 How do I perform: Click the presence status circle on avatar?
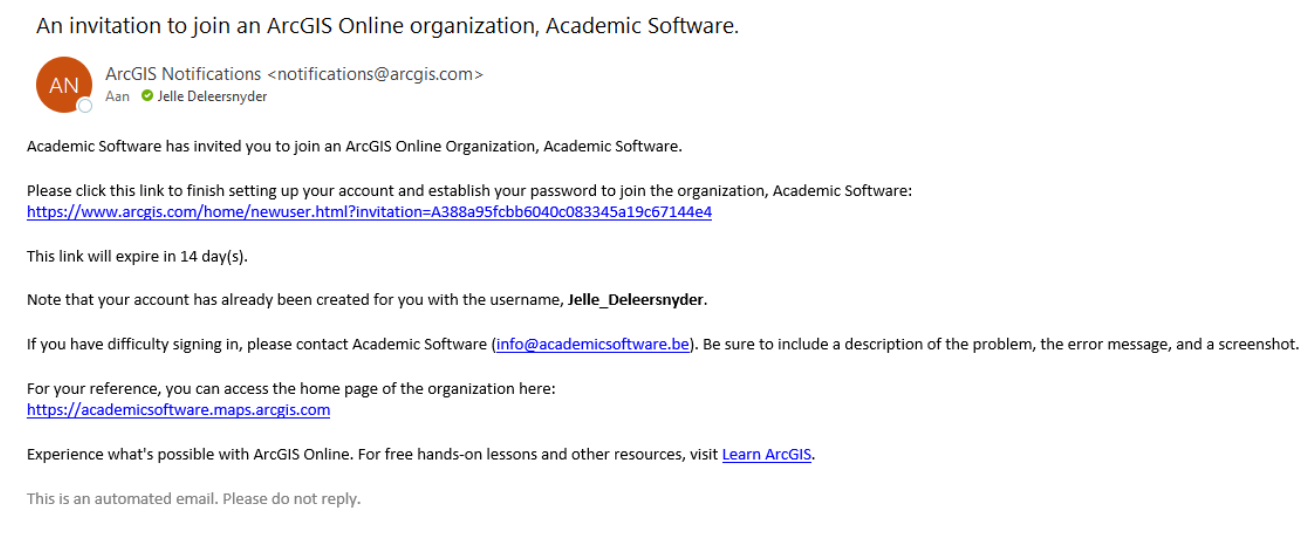pos(85,105)
